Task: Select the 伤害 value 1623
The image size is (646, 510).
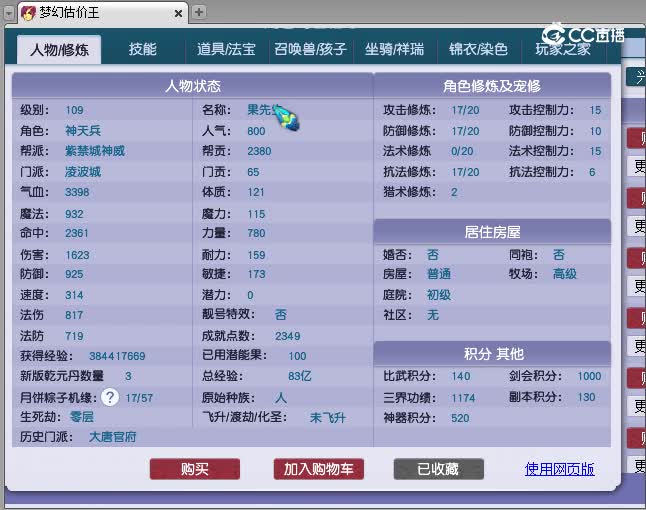Action: pos(77,255)
